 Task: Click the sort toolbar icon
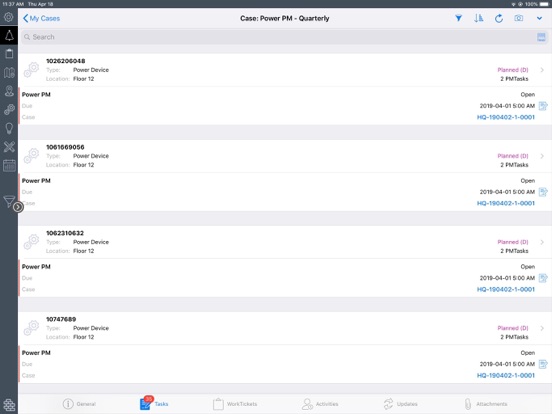[x=478, y=18]
